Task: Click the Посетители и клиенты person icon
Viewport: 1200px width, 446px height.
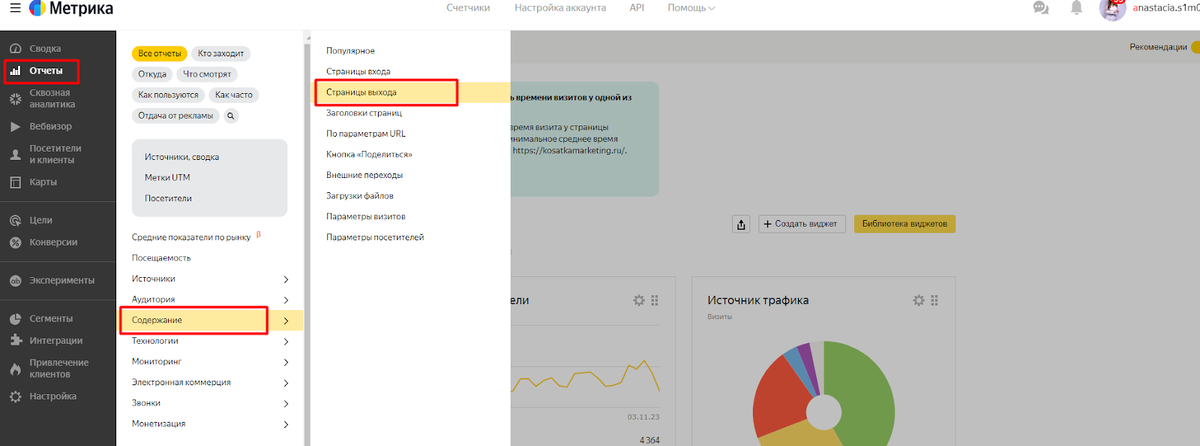Action: [15, 154]
